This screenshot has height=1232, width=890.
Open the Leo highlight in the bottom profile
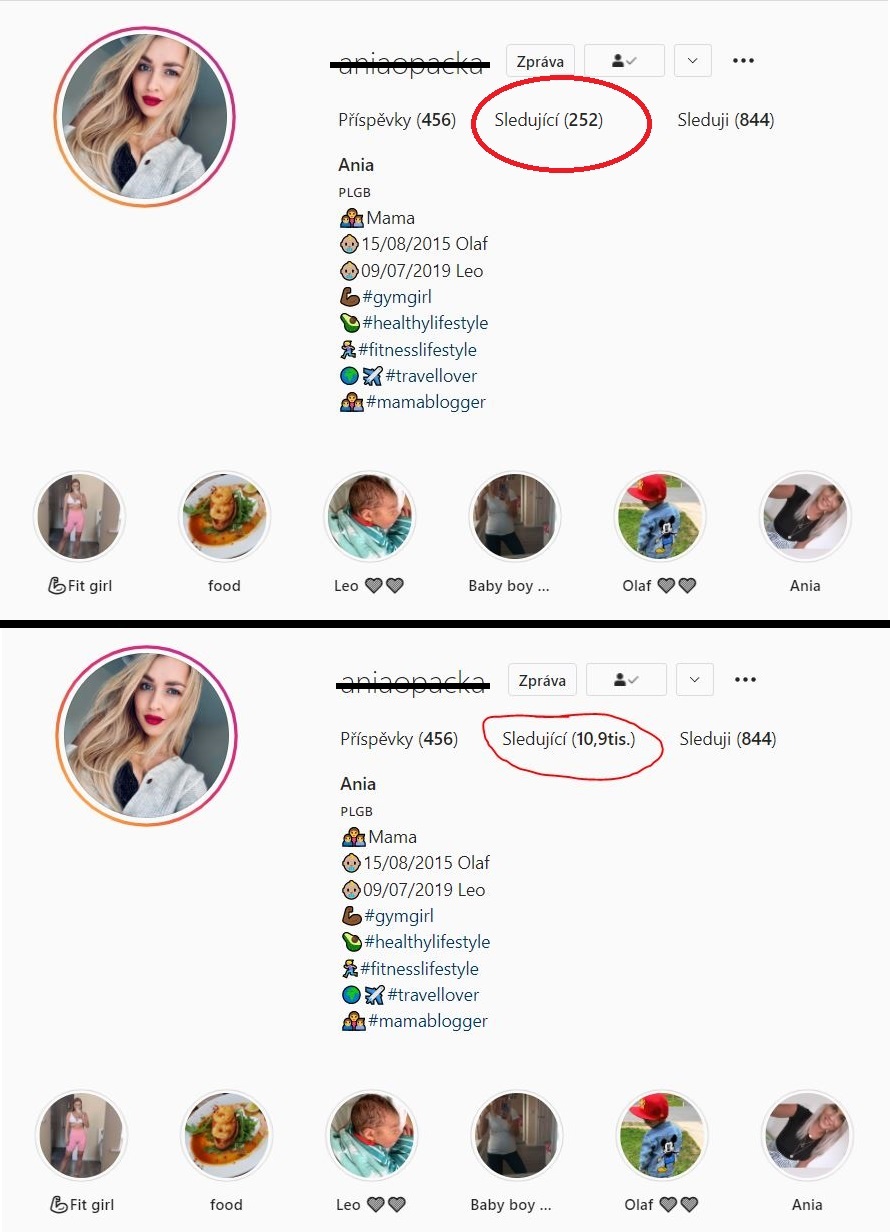(x=371, y=1136)
